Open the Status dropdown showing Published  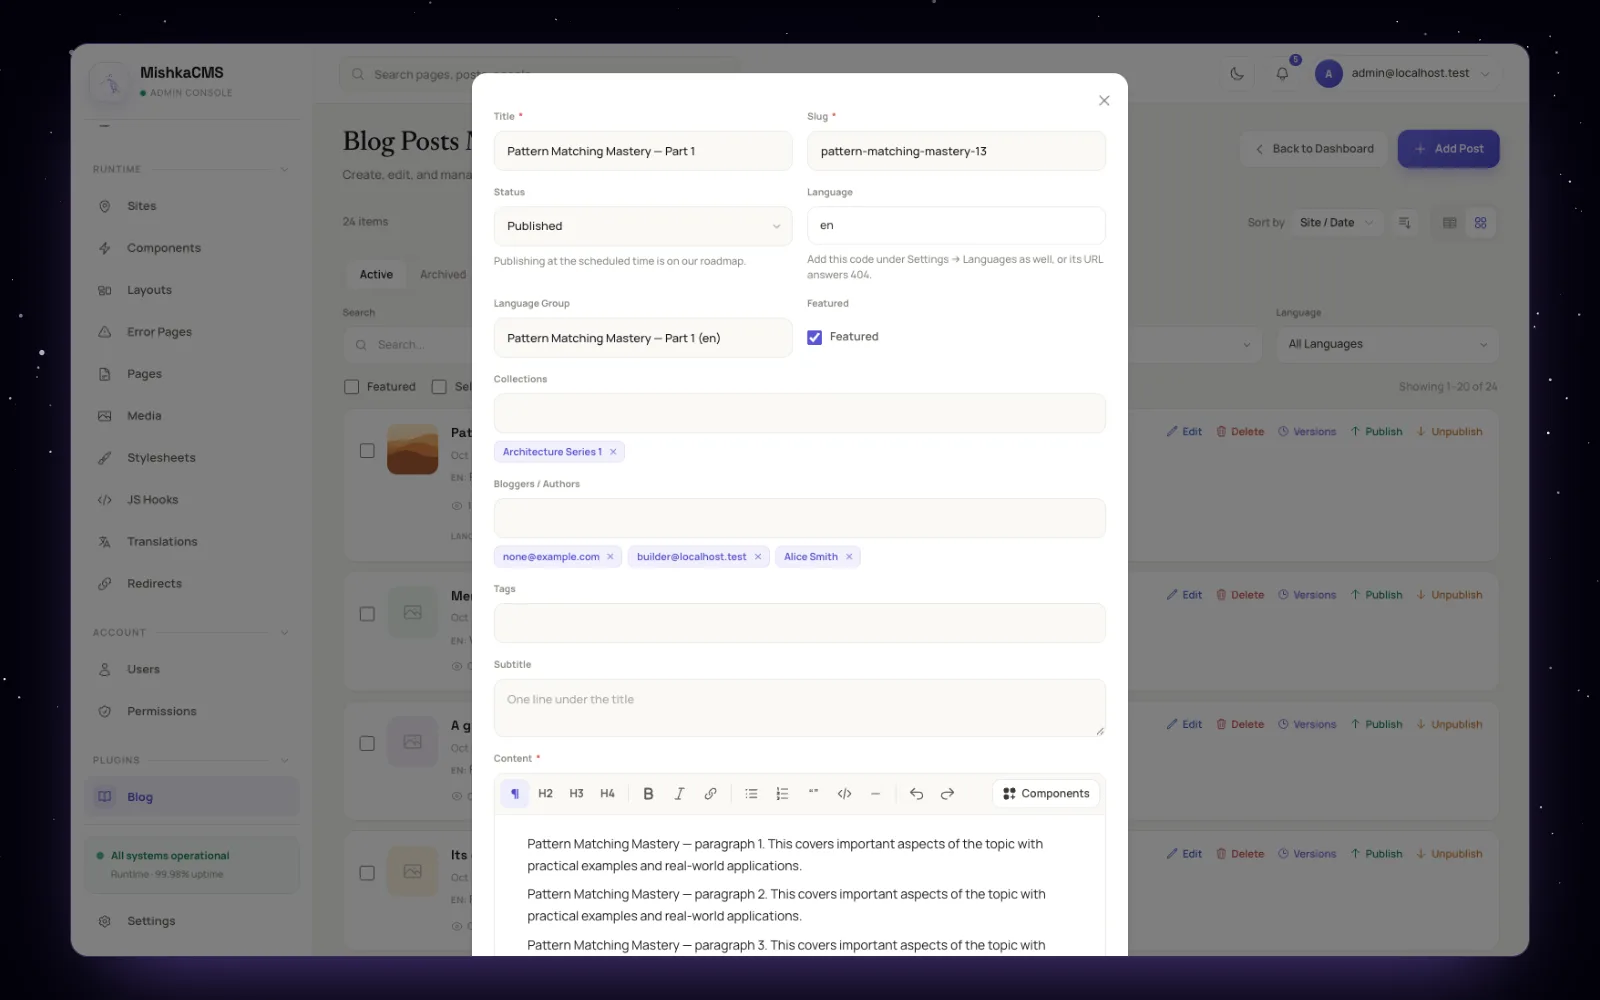tap(643, 226)
